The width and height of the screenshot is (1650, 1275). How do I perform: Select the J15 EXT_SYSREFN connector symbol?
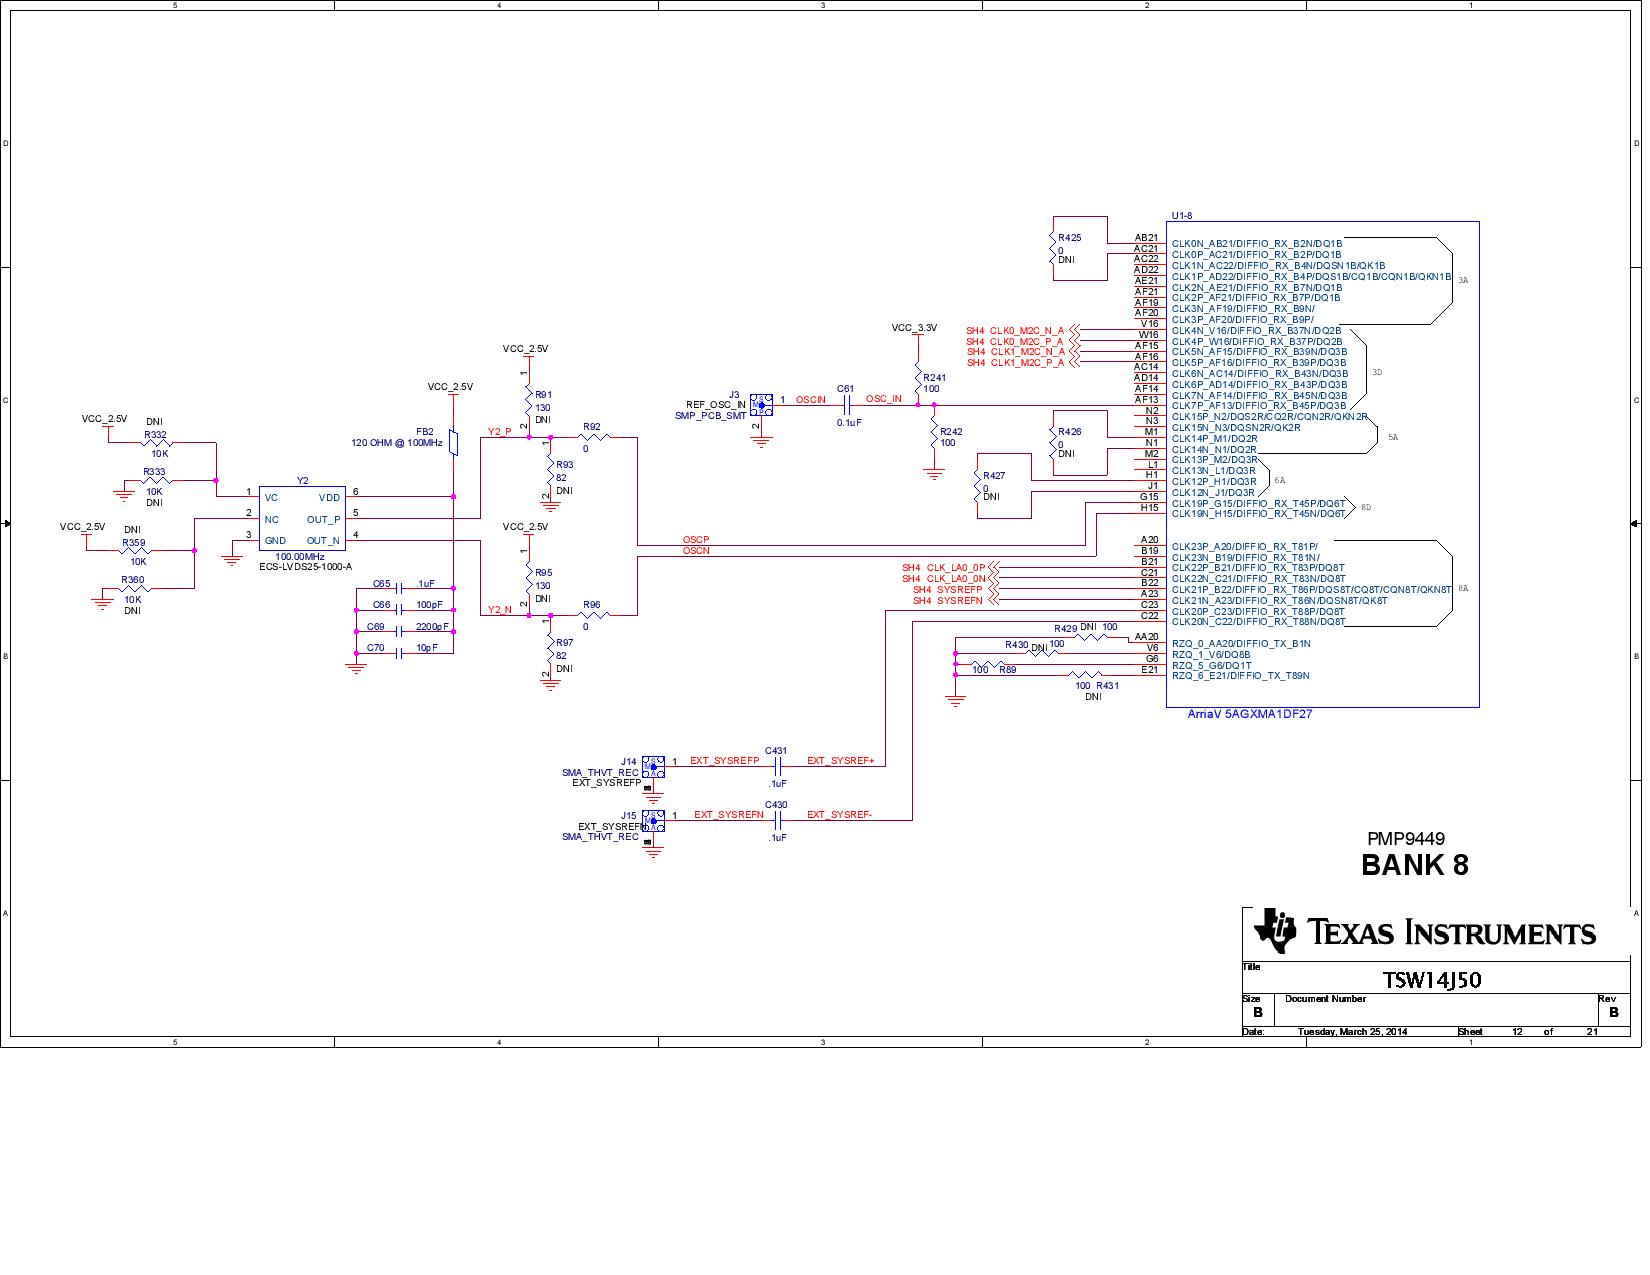point(655,823)
